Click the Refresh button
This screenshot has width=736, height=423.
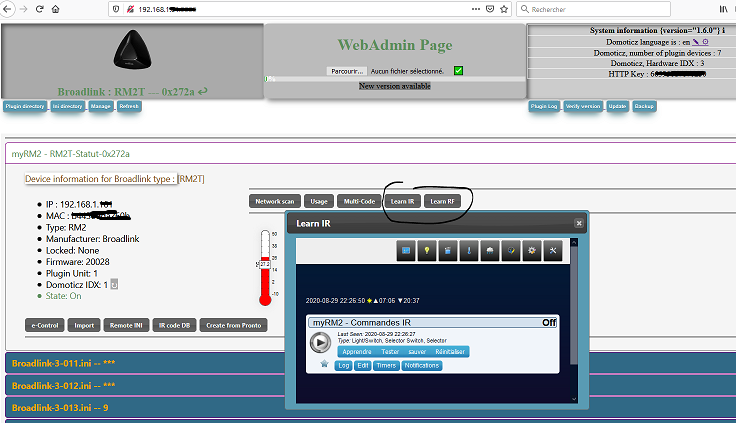[129, 107]
